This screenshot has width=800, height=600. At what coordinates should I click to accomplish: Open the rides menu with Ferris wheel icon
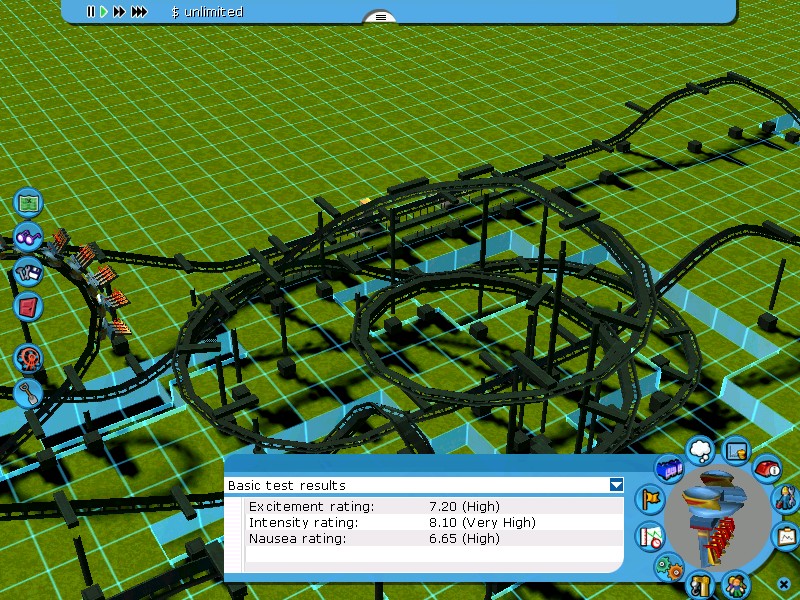[x=28, y=358]
